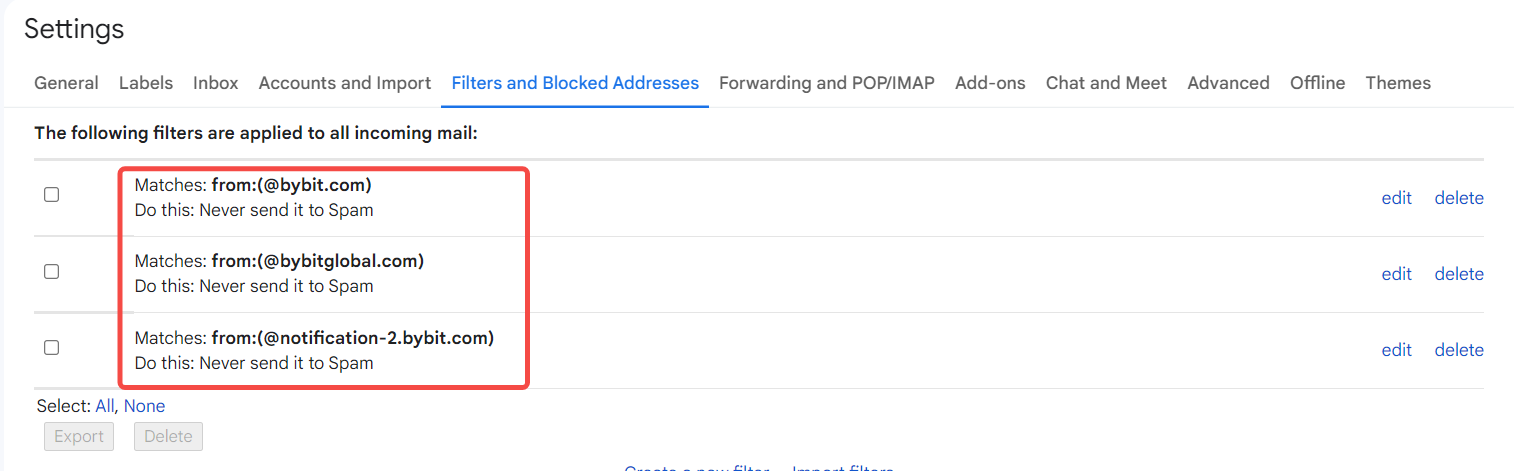Edit the @bybit.com filter

[1396, 198]
